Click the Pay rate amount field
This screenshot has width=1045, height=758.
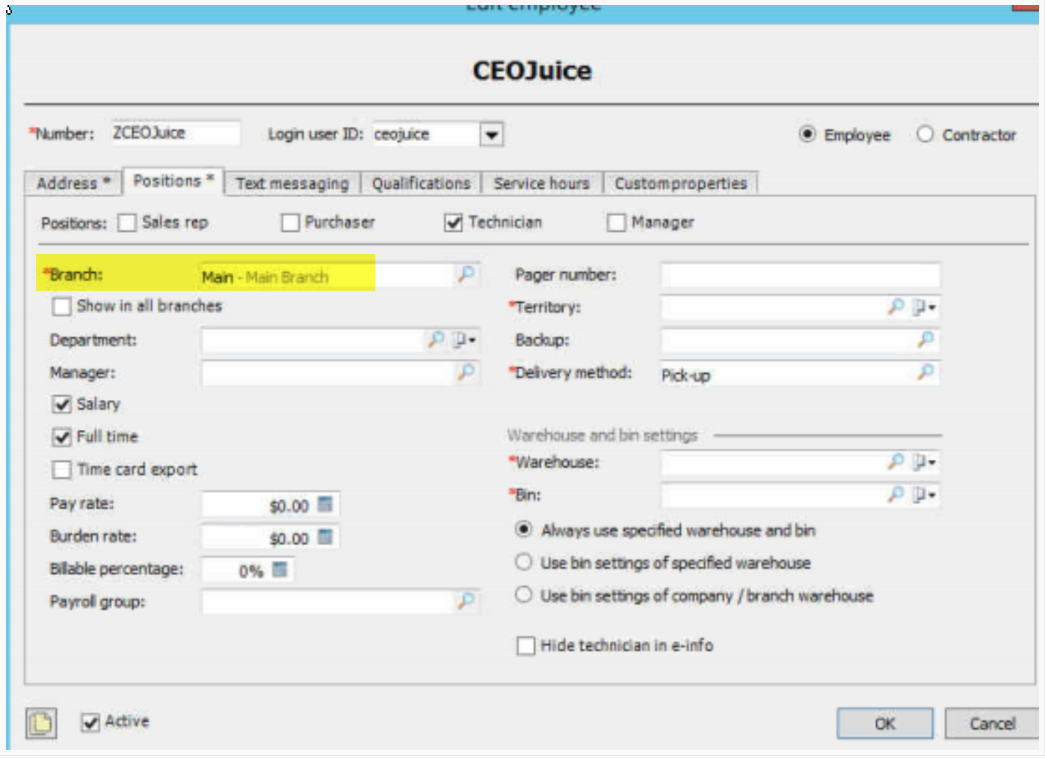[x=259, y=505]
